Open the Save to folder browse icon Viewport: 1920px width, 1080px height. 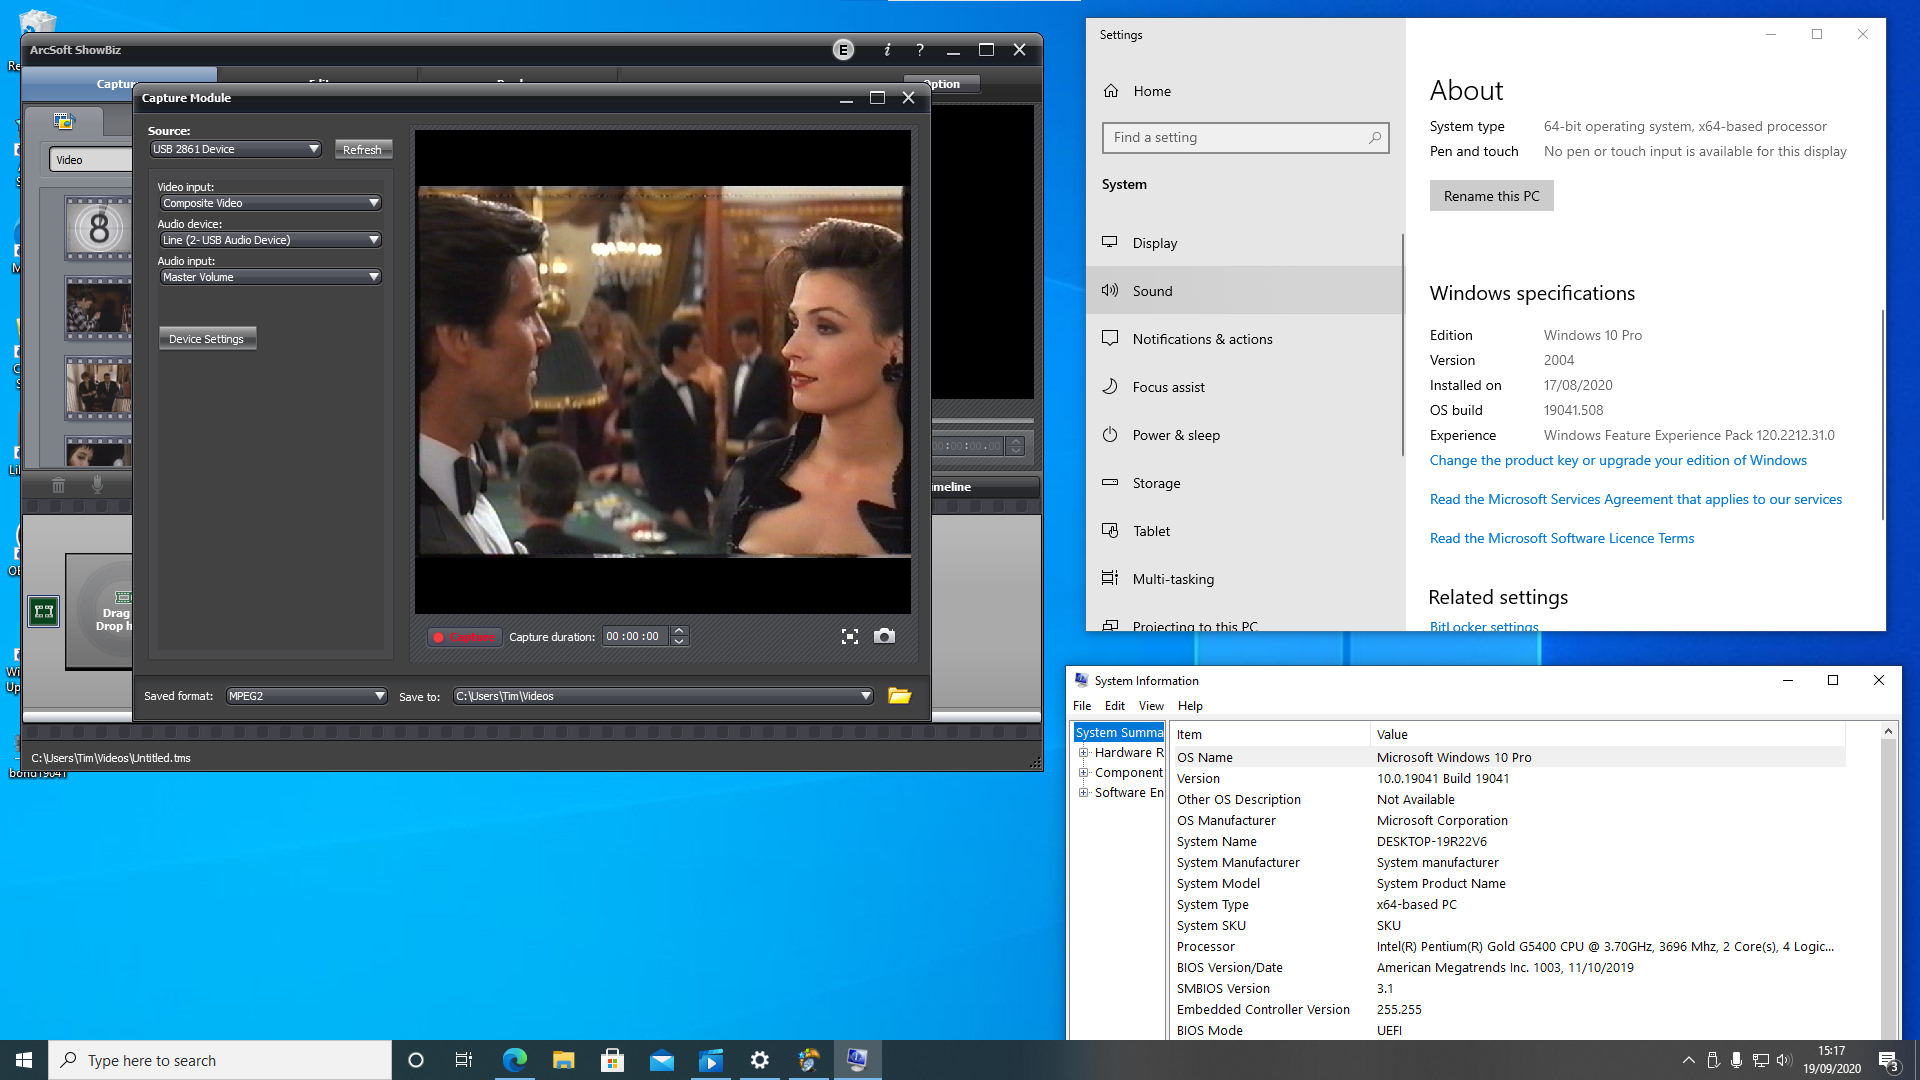899,696
